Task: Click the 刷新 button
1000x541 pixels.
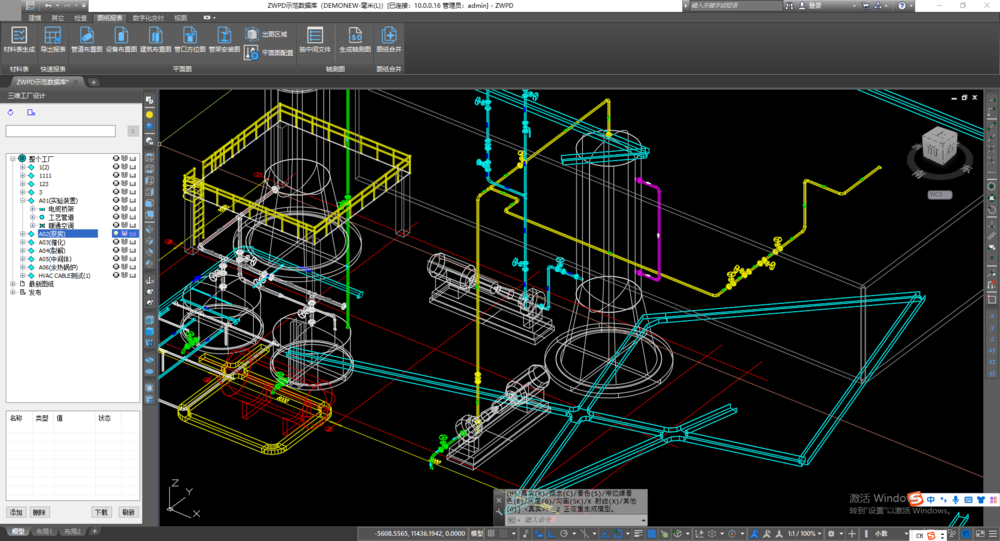Action: (128, 512)
